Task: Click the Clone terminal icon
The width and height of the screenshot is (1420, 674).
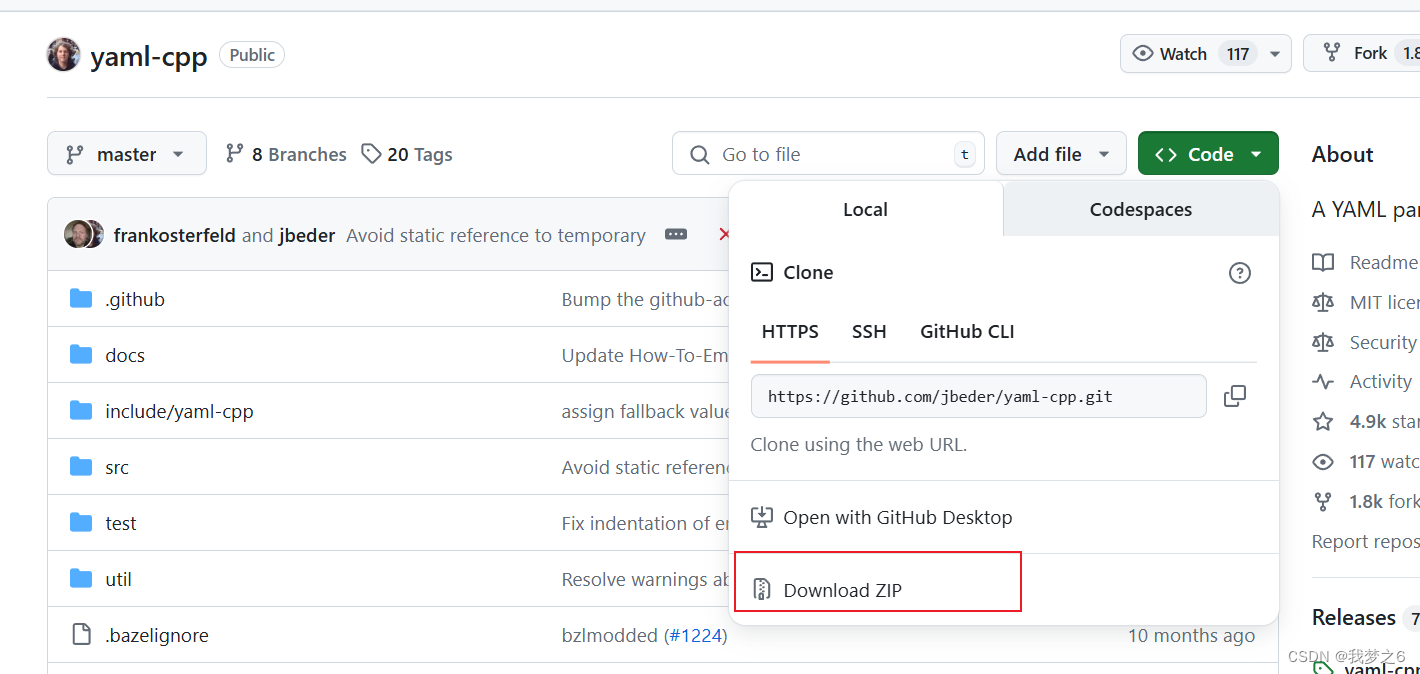Action: pyautogui.click(x=762, y=271)
